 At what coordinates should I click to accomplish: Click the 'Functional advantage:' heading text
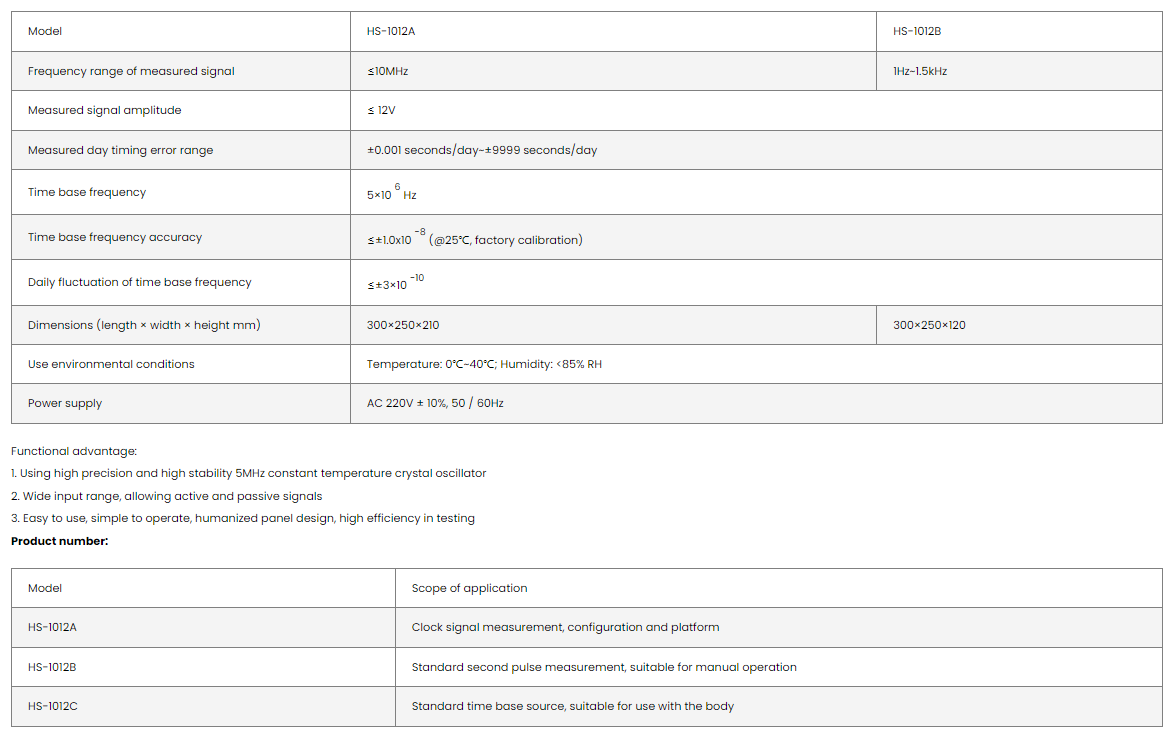[74, 451]
